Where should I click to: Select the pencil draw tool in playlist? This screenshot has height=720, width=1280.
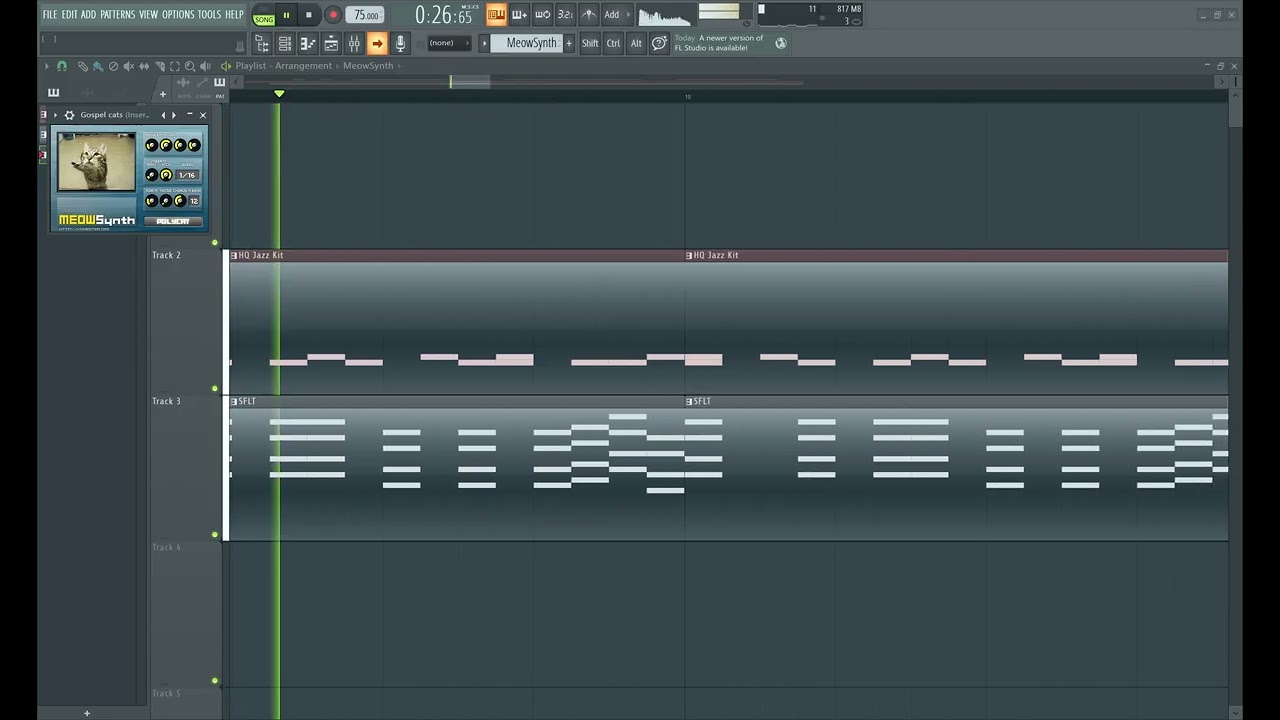83,66
